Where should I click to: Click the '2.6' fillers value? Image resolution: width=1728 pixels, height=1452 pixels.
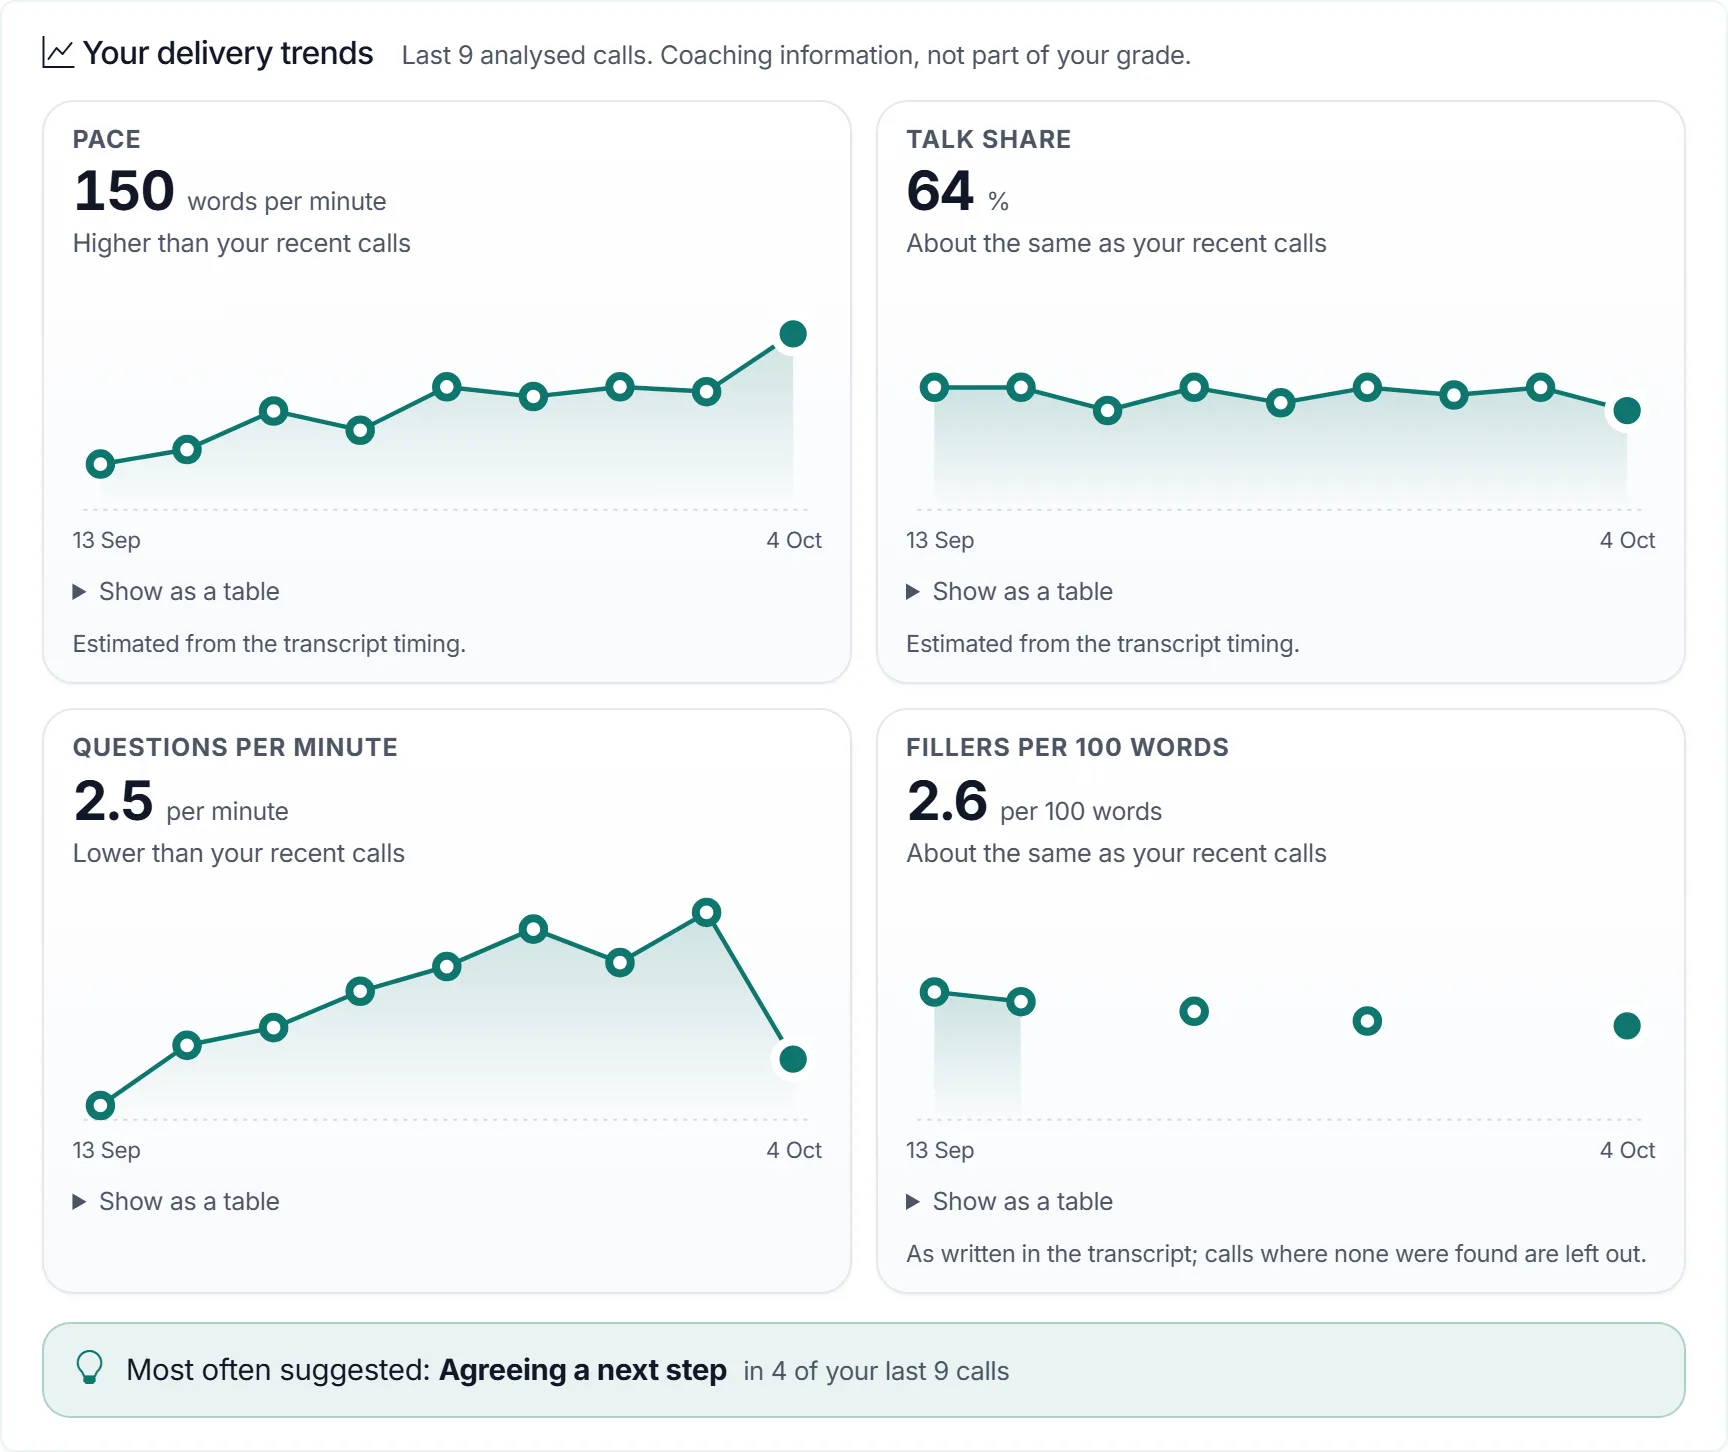pyautogui.click(x=947, y=801)
